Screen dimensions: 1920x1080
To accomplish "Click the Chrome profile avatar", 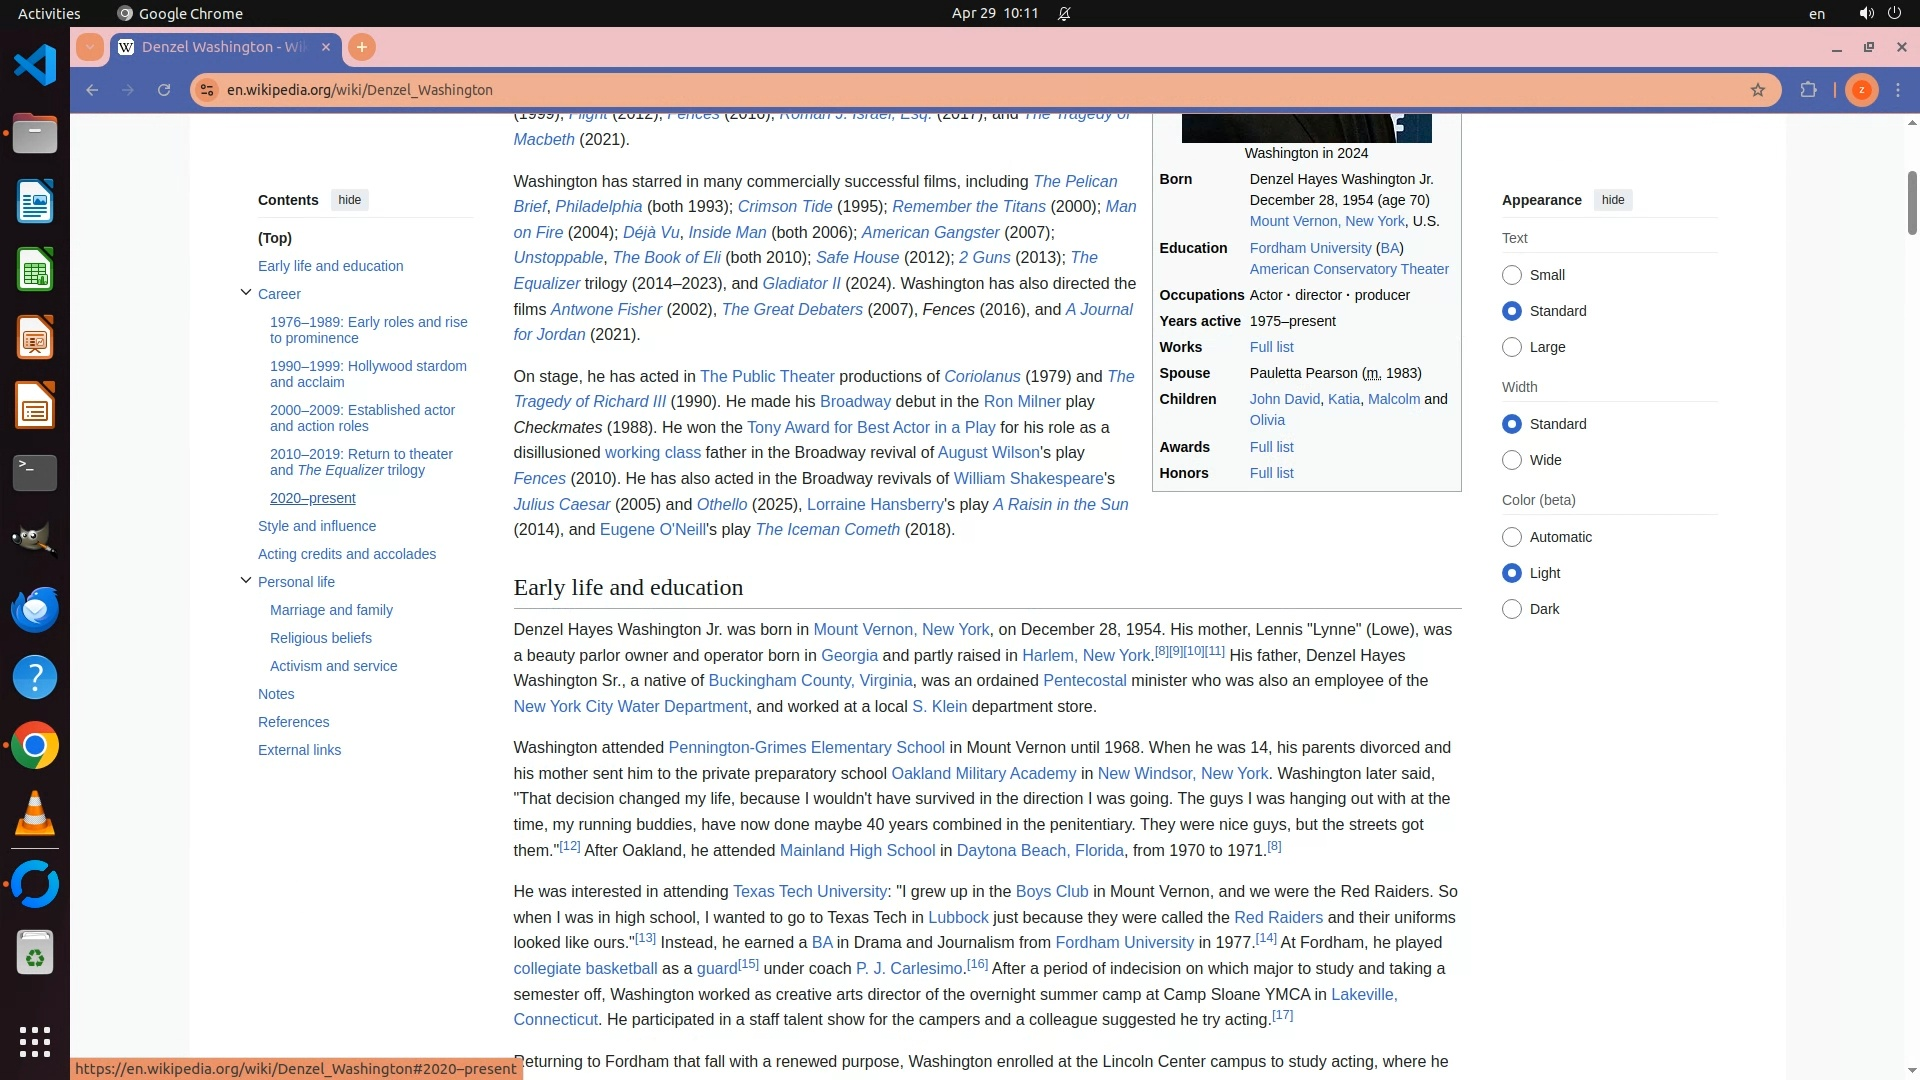I will pyautogui.click(x=1861, y=90).
